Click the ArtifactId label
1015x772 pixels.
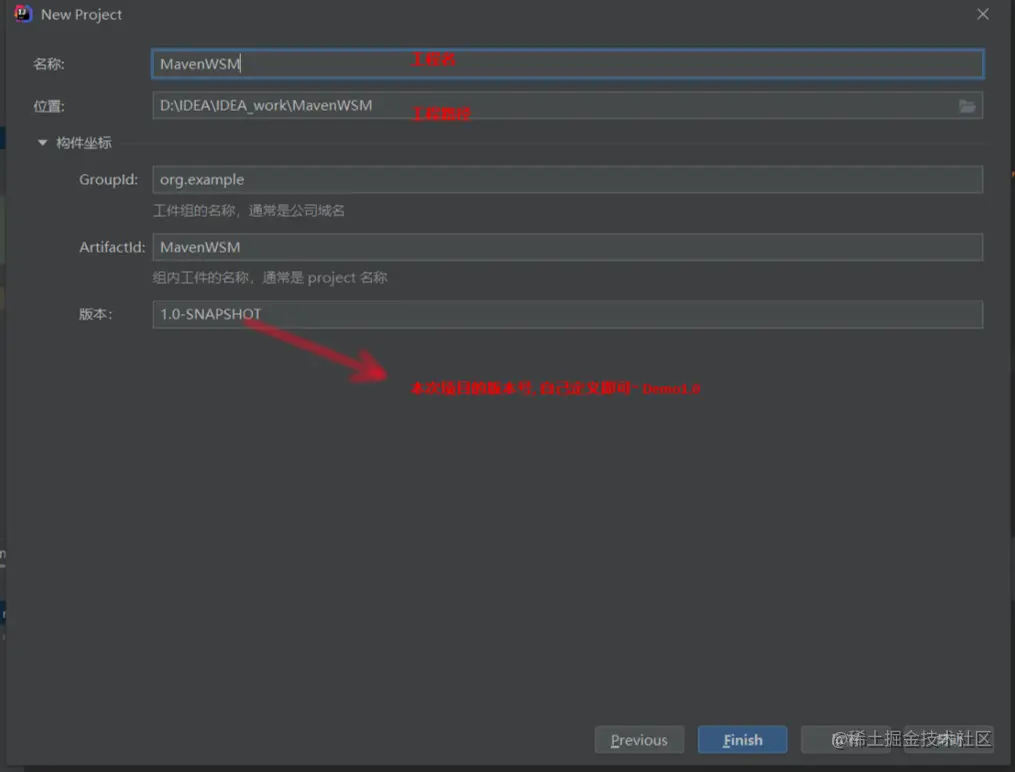(112, 247)
